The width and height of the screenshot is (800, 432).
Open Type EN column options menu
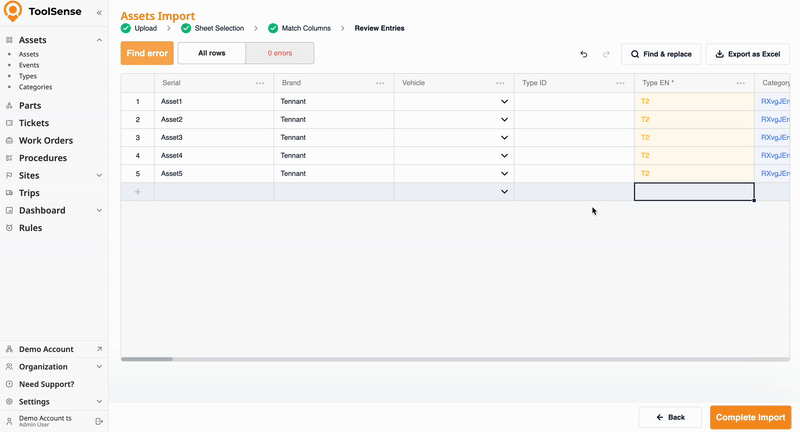(x=740, y=83)
